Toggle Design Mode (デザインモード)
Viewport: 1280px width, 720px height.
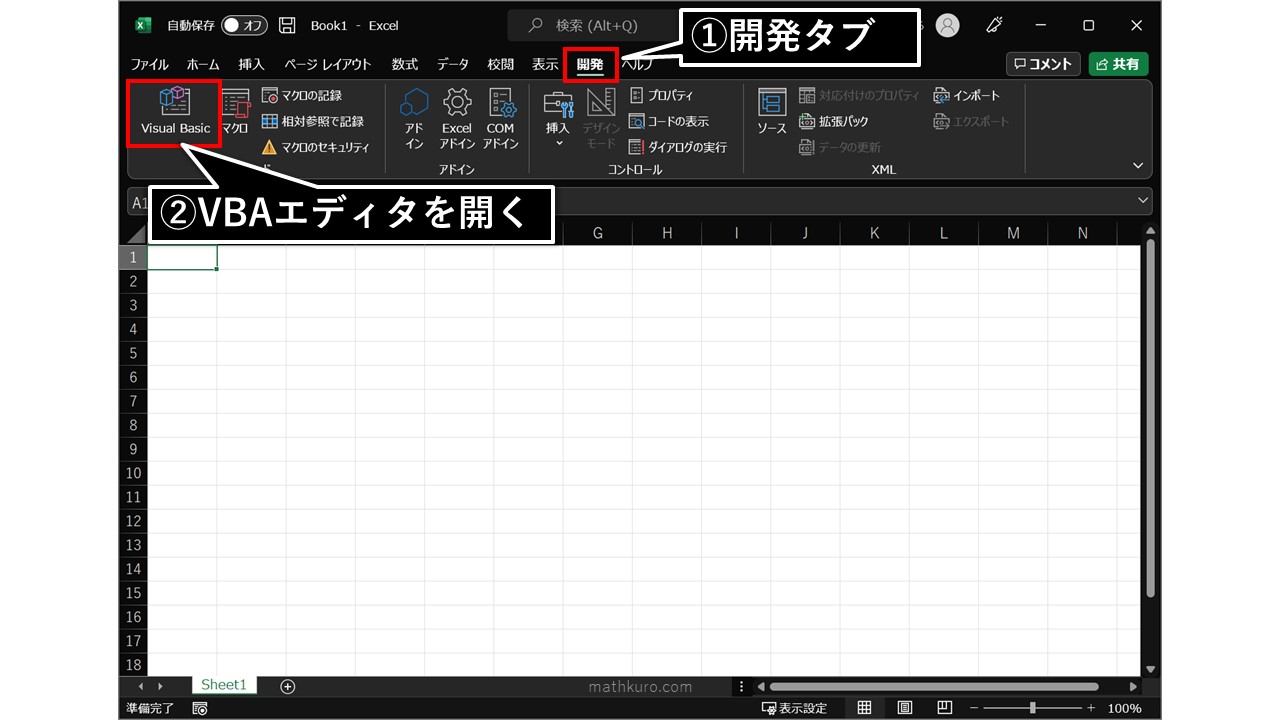pyautogui.click(x=601, y=118)
